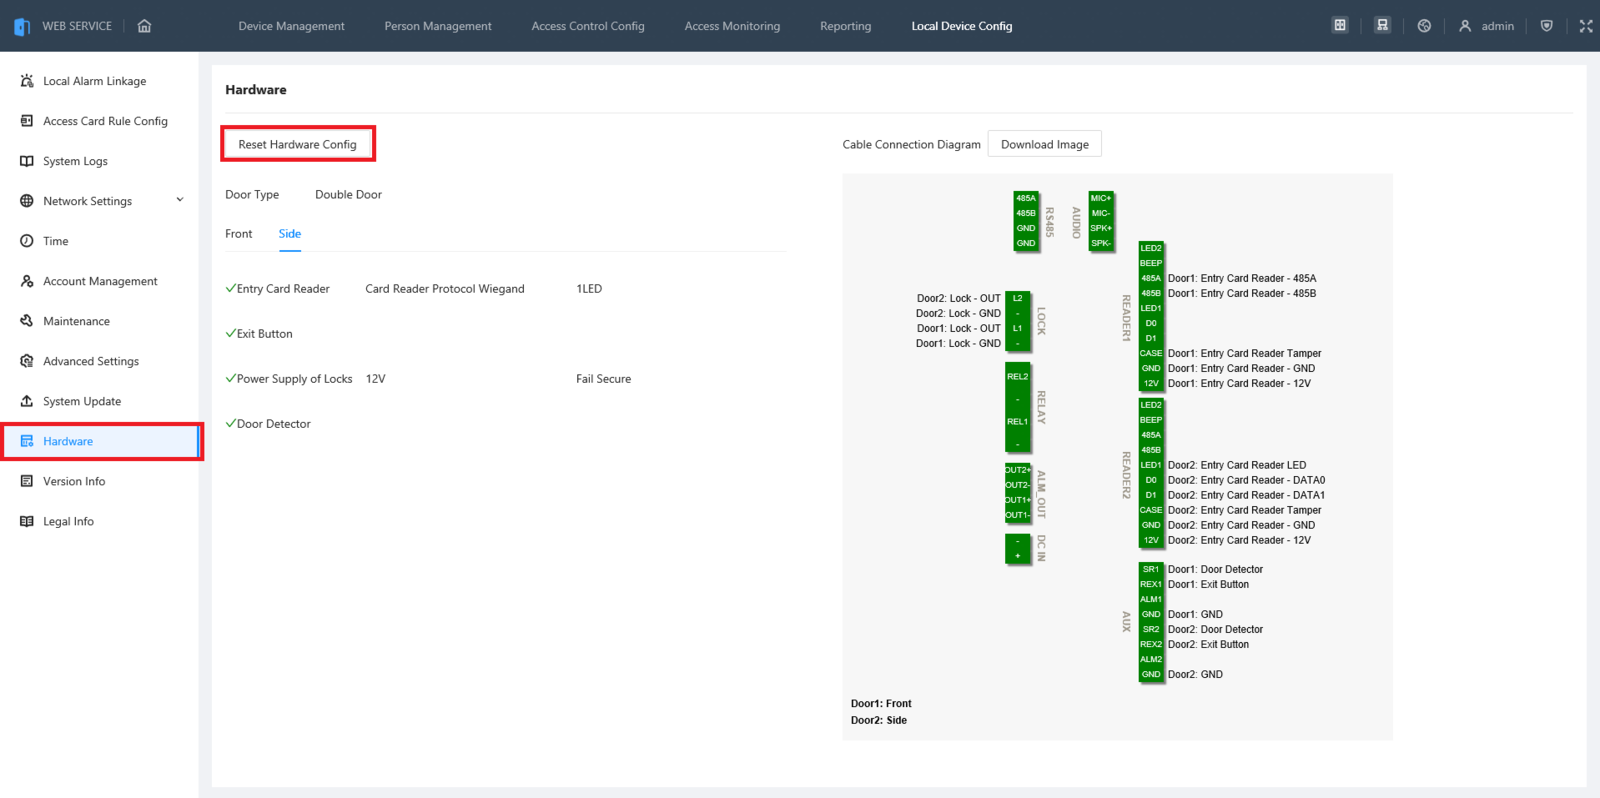Click the home icon in header
Viewport: 1600px width, 798px height.
coord(144,26)
